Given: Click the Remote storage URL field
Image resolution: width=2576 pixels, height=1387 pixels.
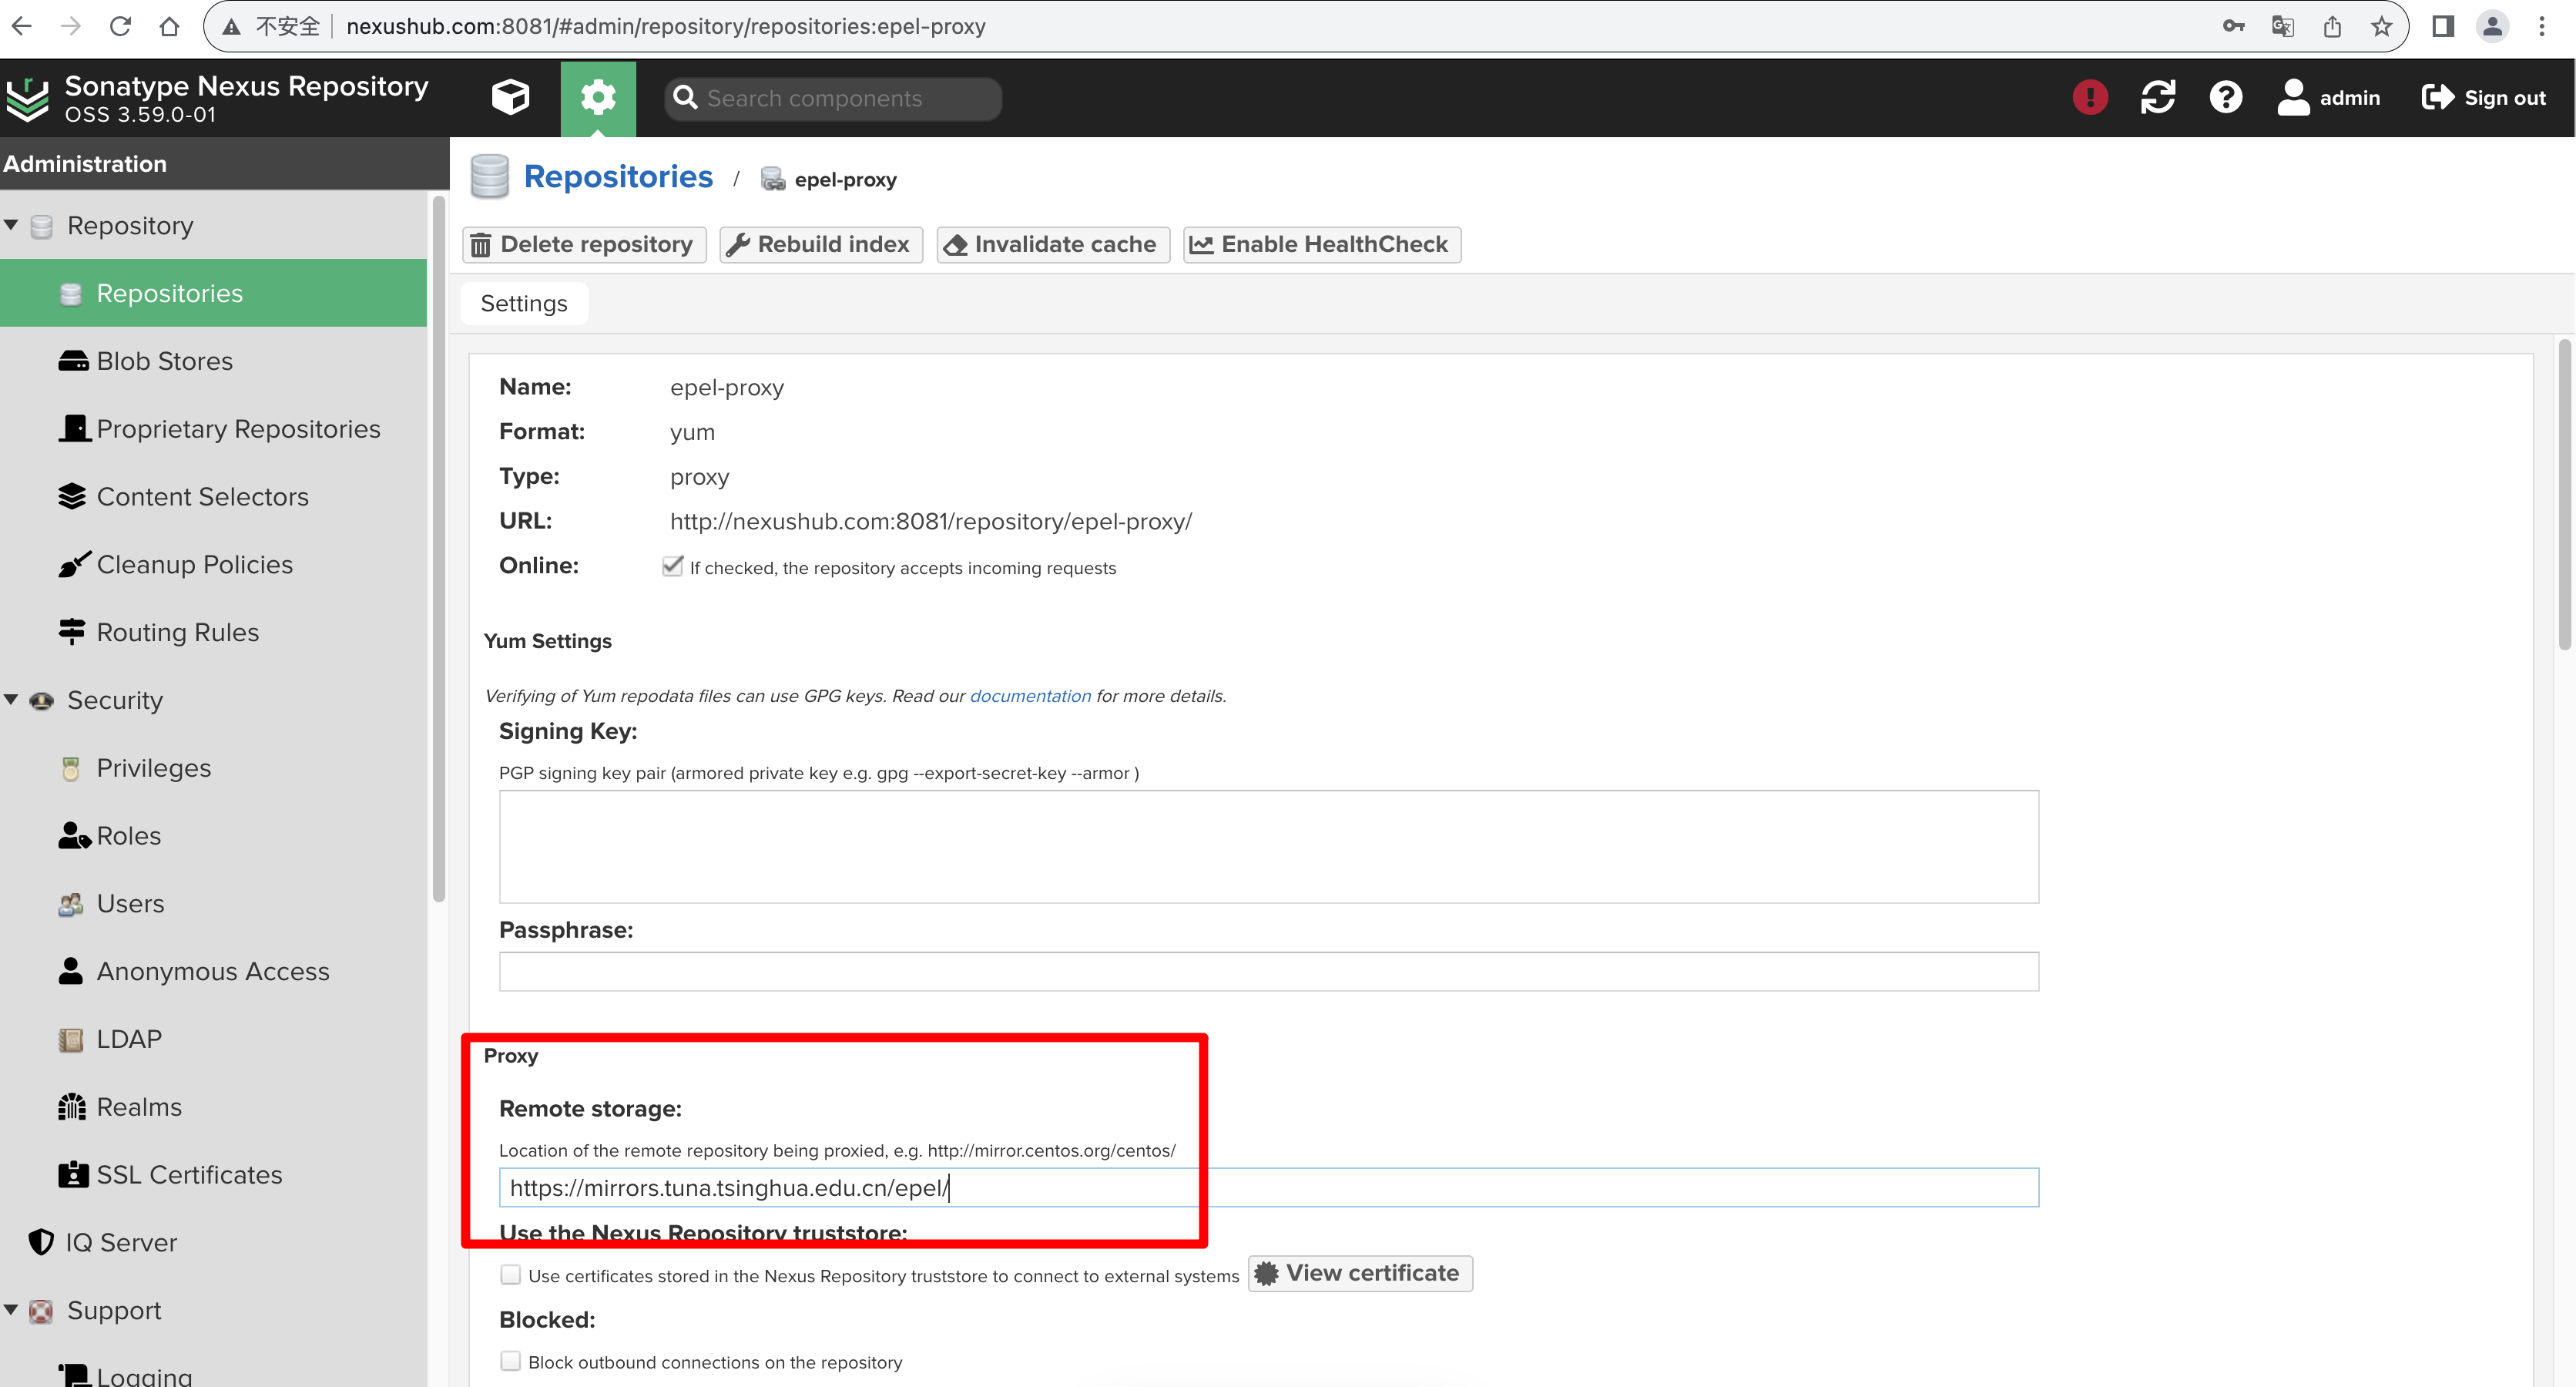Looking at the screenshot, I should coord(1269,1188).
